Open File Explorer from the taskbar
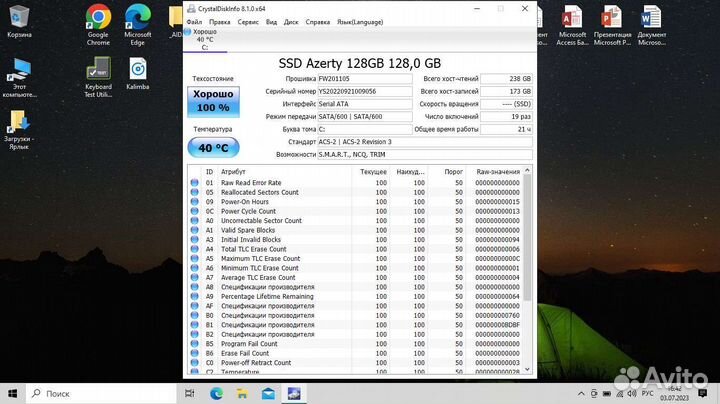This screenshot has height=404, width=720. (x=242, y=393)
